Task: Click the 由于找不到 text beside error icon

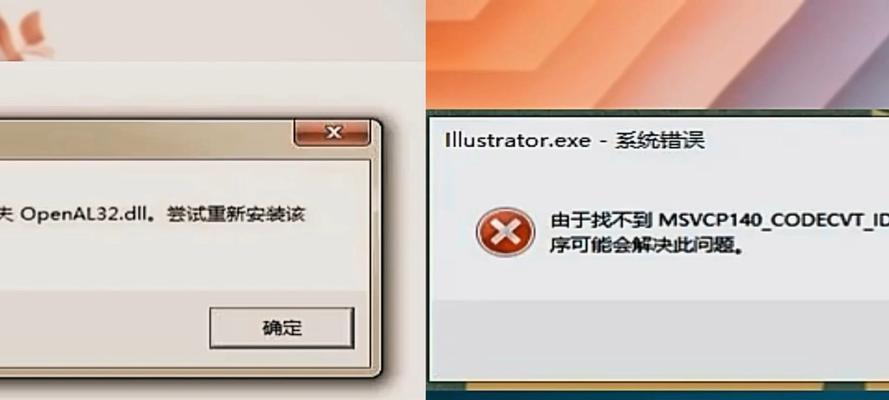Action: tap(600, 220)
